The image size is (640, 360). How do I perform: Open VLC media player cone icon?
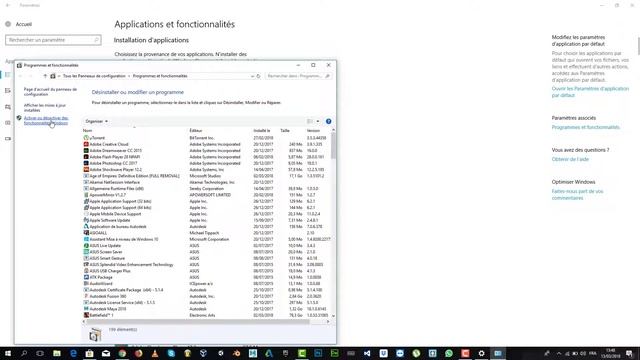point(155,353)
